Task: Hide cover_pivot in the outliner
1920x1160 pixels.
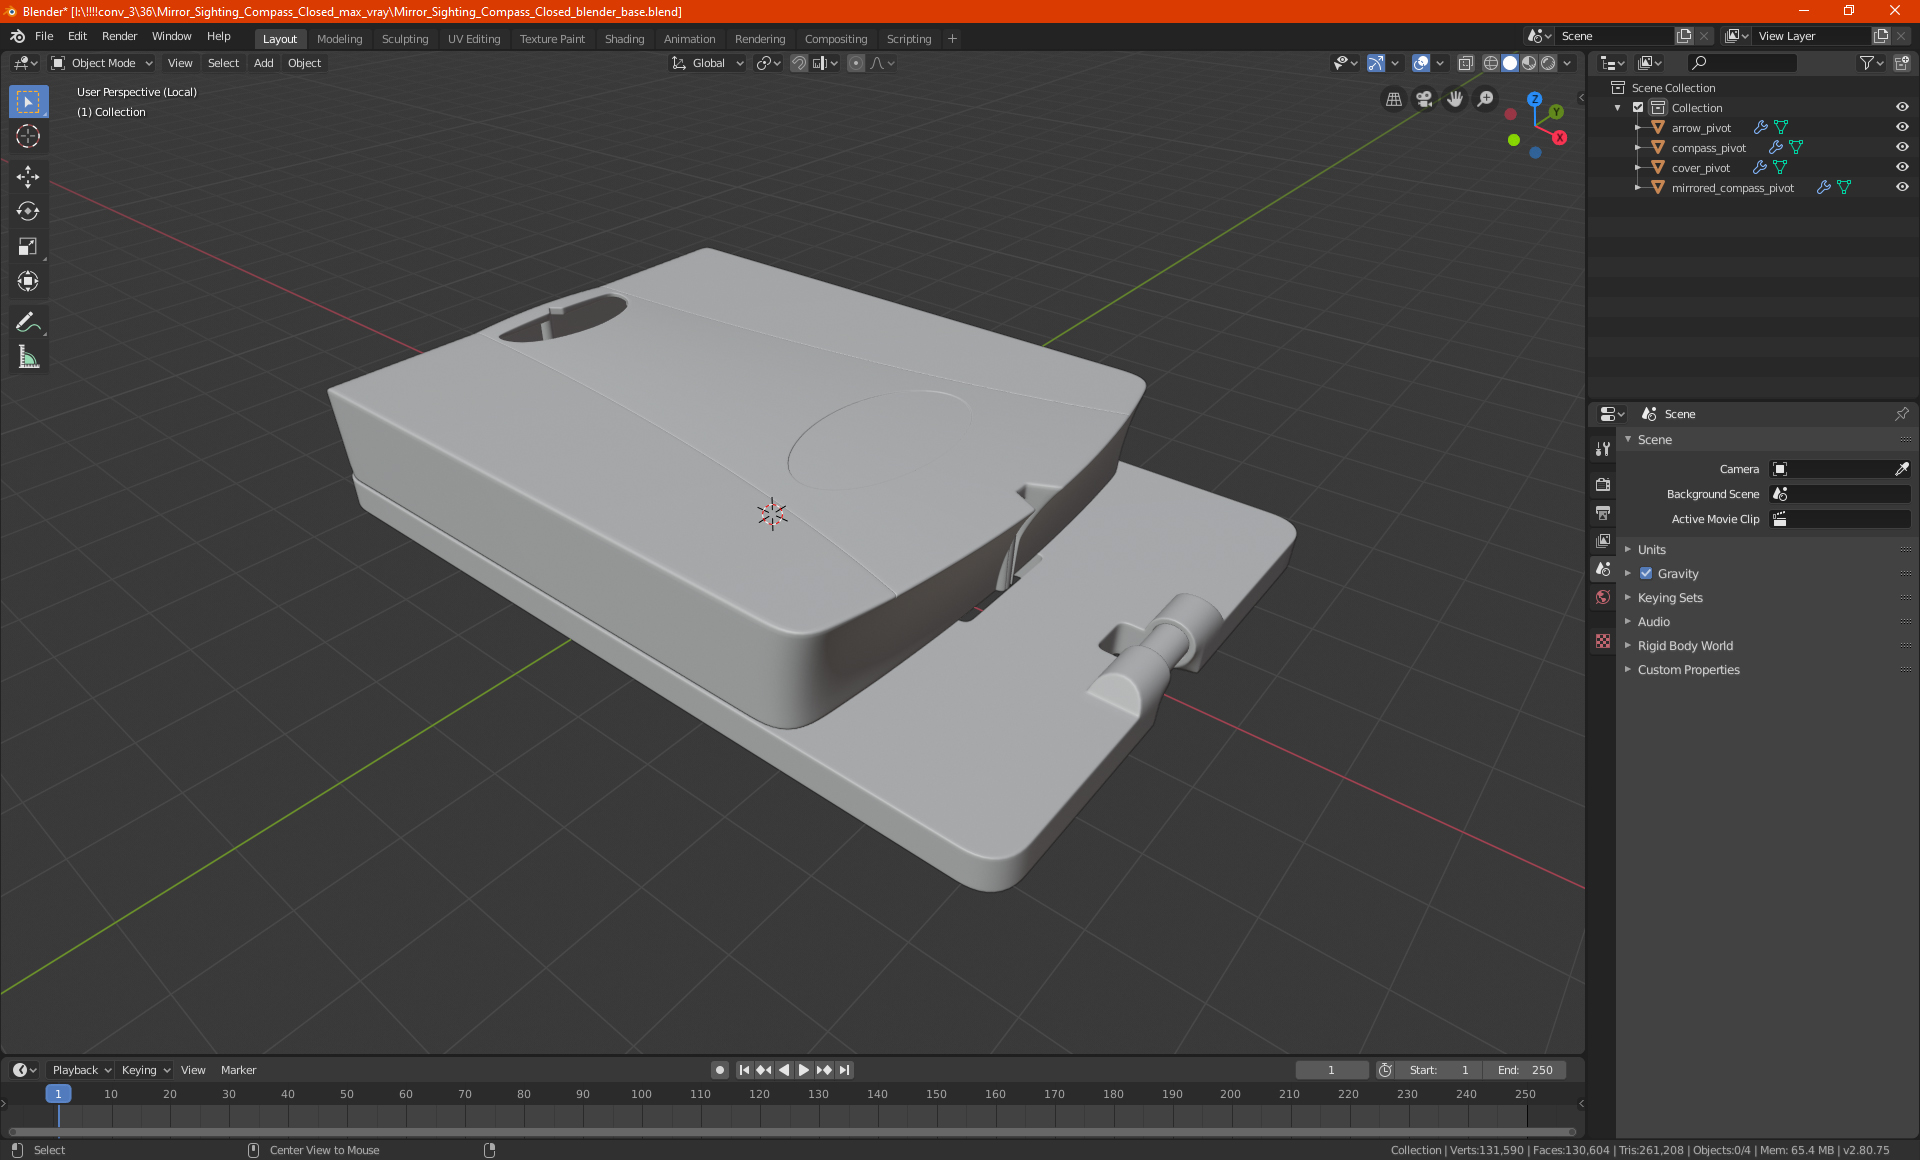Action: tap(1902, 168)
